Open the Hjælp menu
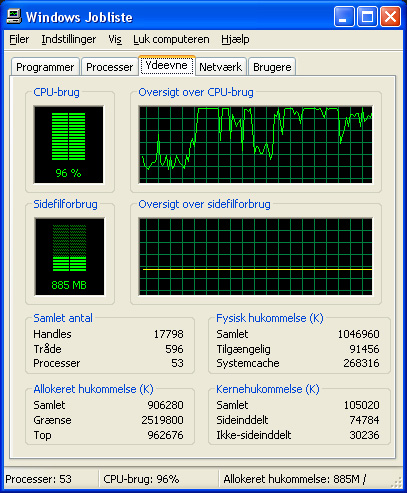Screen dimensions: 407x493 coord(235,39)
